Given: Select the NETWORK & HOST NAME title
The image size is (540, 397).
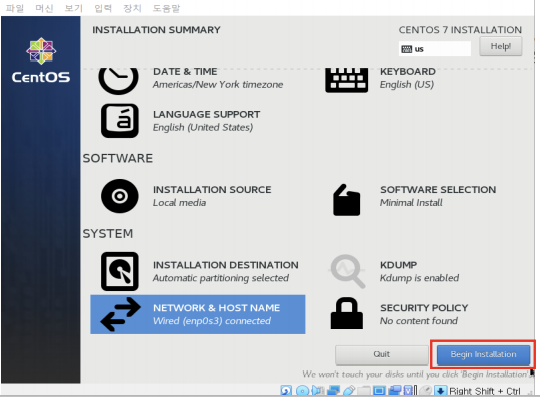Looking at the screenshot, I should pos(217,308).
